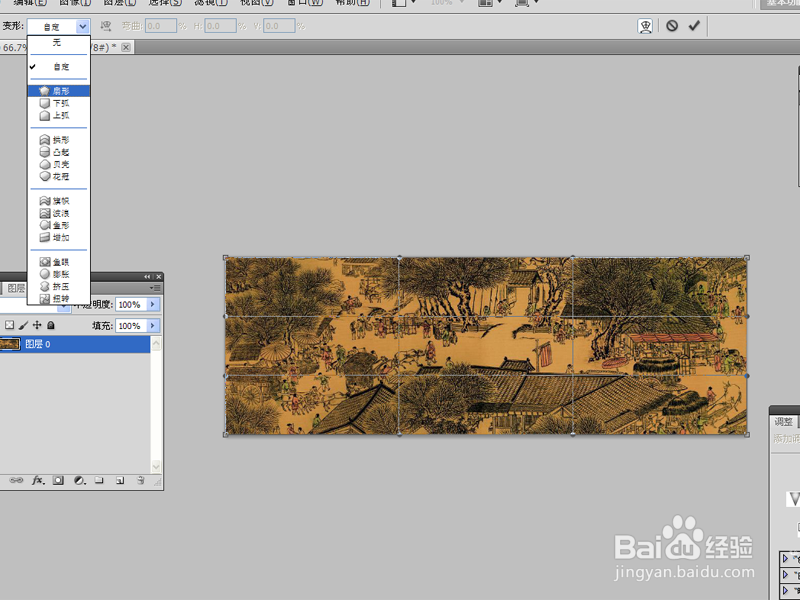The image size is (800, 600).
Task: Select the checked 自定 (Custom) warp option
Action: tap(59, 66)
